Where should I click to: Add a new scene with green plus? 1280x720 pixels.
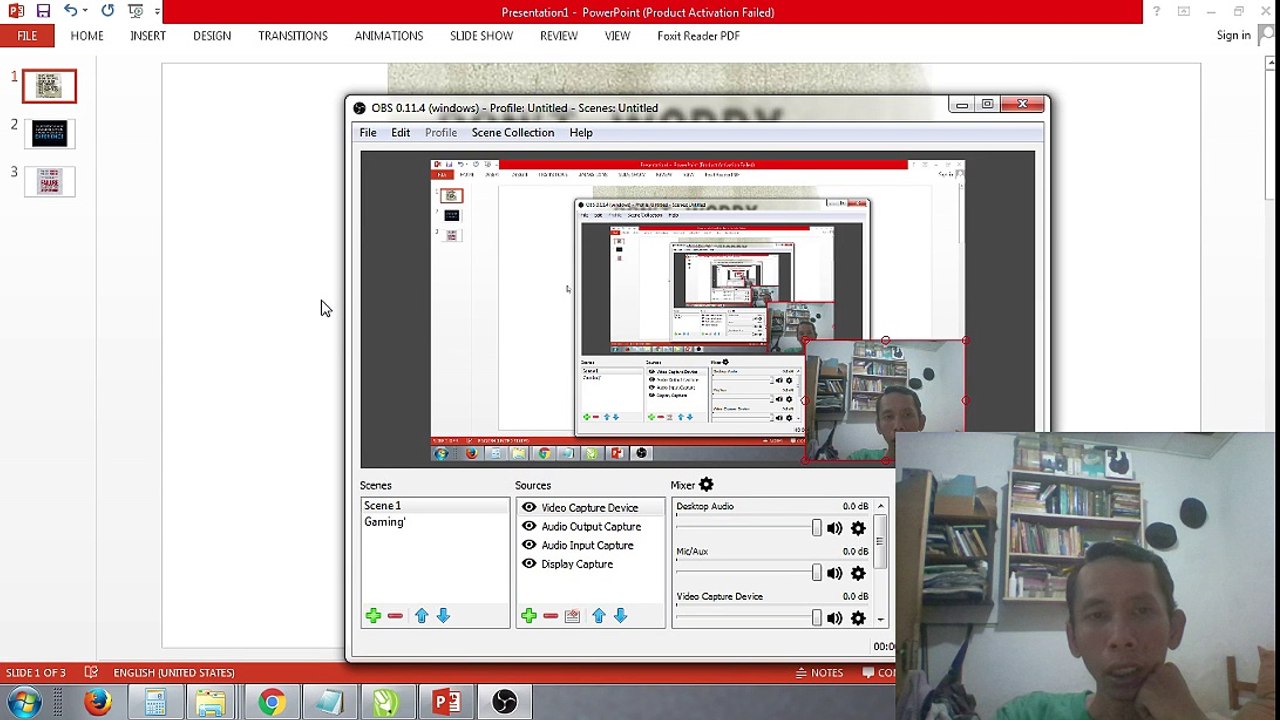(373, 616)
